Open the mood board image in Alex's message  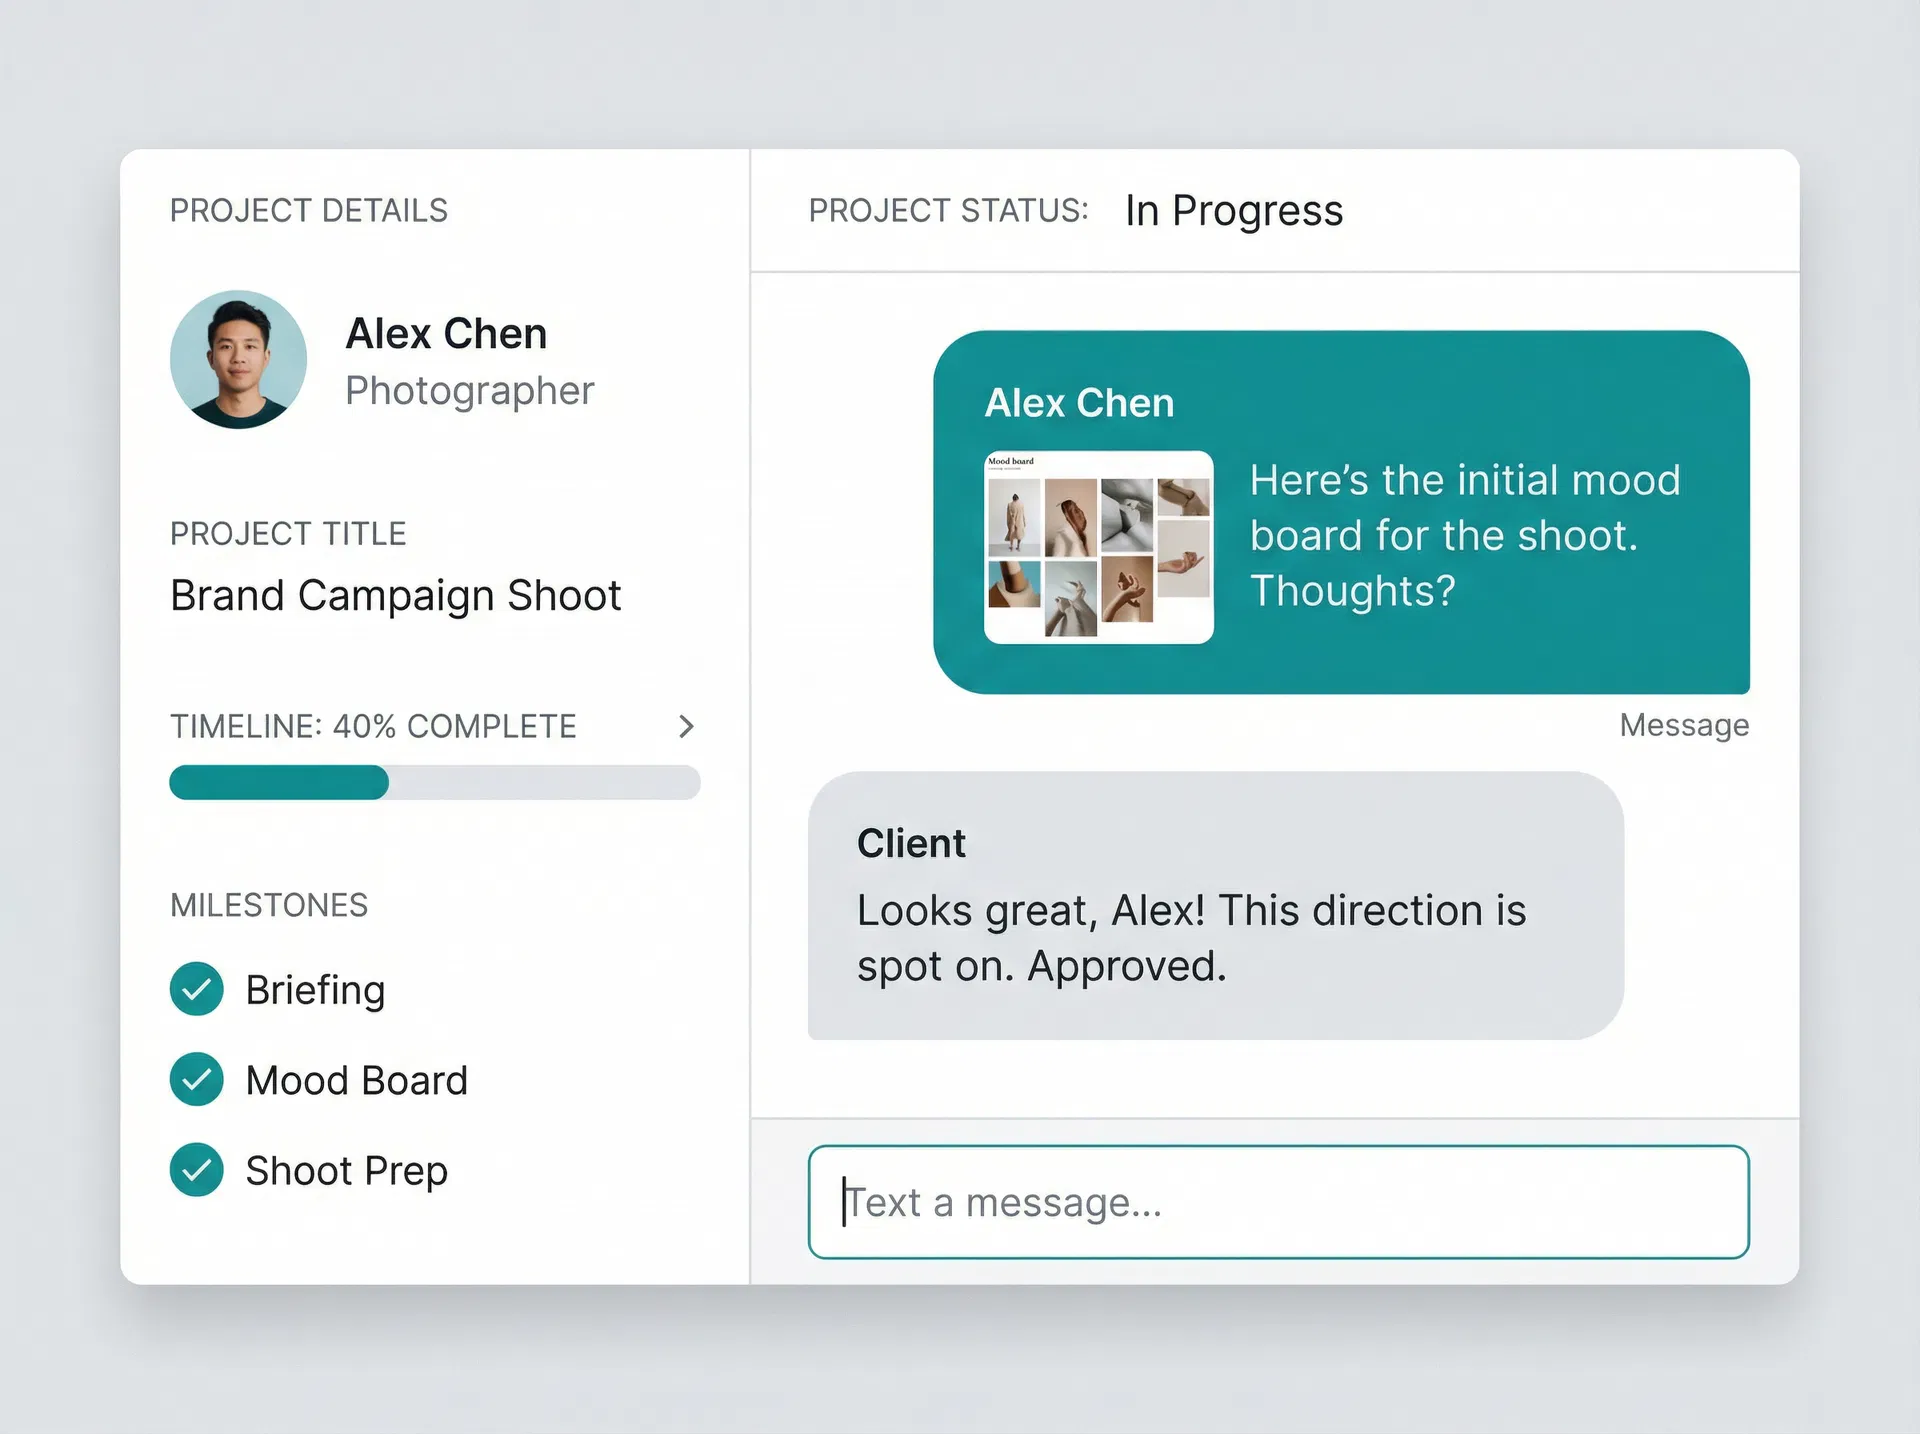pos(1097,545)
